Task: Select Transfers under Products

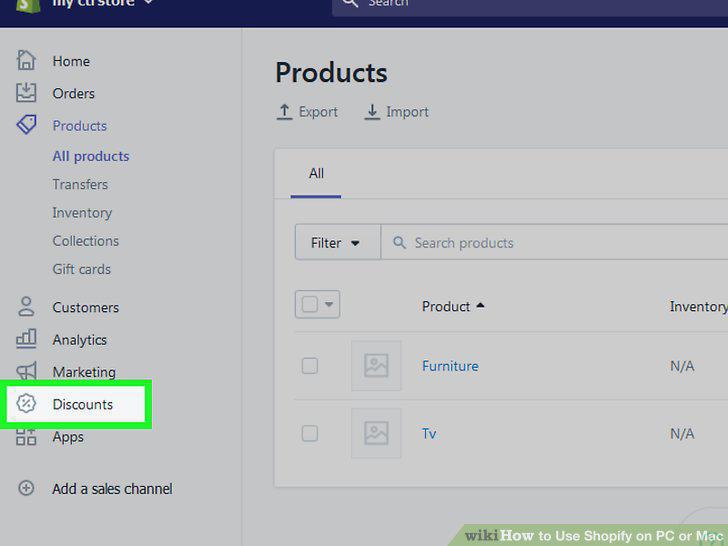Action: pyautogui.click(x=80, y=184)
